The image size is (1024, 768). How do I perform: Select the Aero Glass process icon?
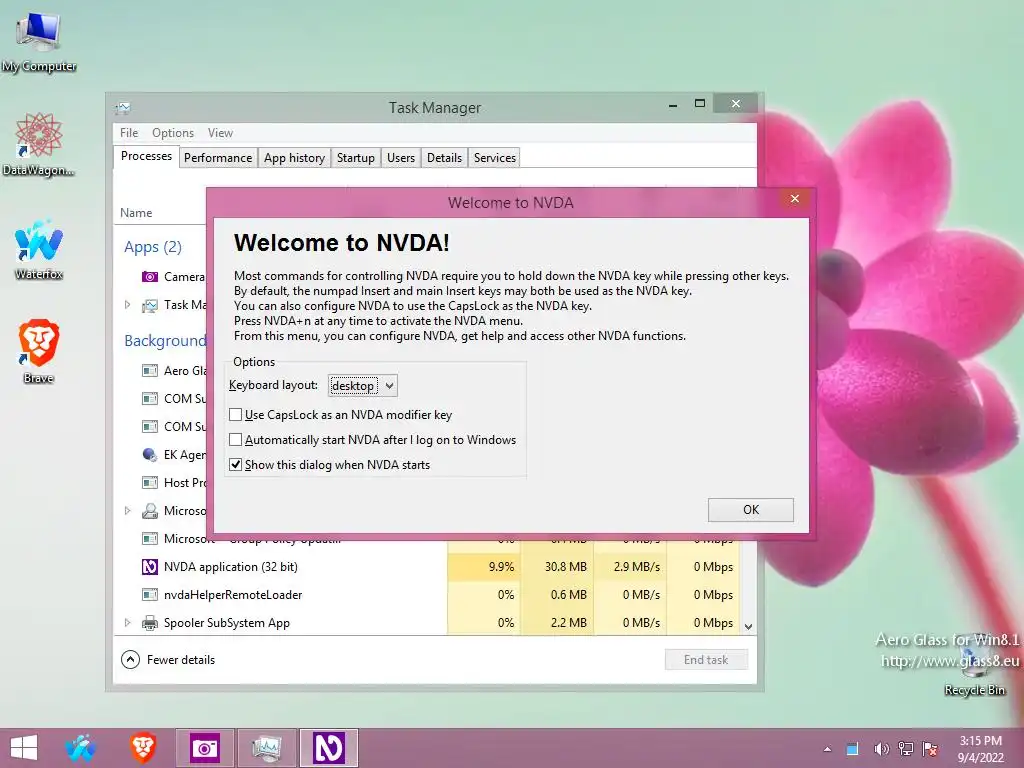[150, 371]
